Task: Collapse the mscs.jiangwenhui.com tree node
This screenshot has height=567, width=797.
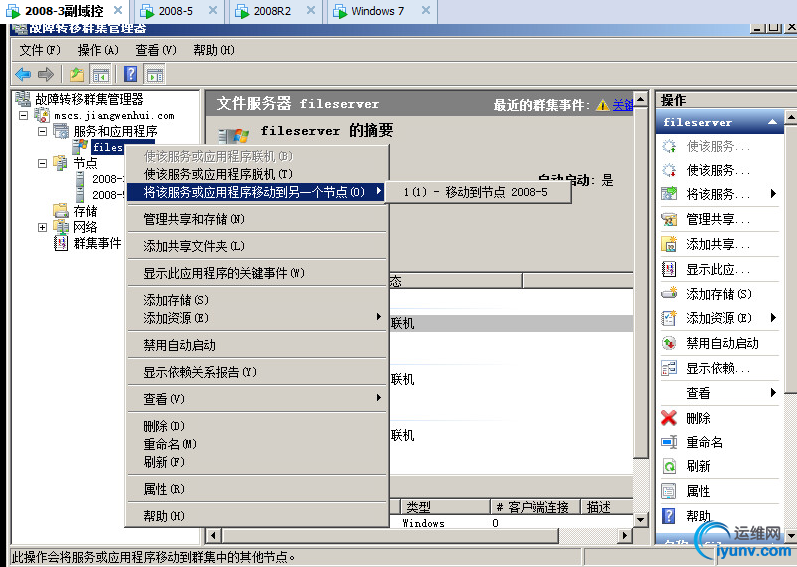Action: (x=23, y=115)
